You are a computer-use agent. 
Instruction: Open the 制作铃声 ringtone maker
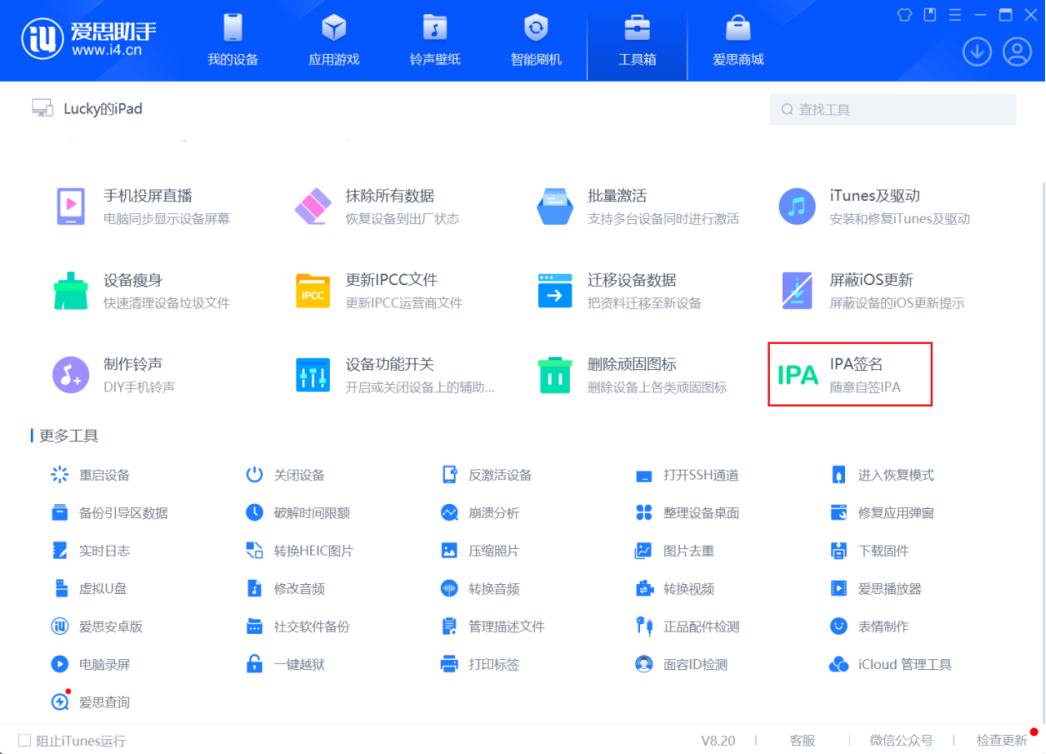(x=113, y=375)
